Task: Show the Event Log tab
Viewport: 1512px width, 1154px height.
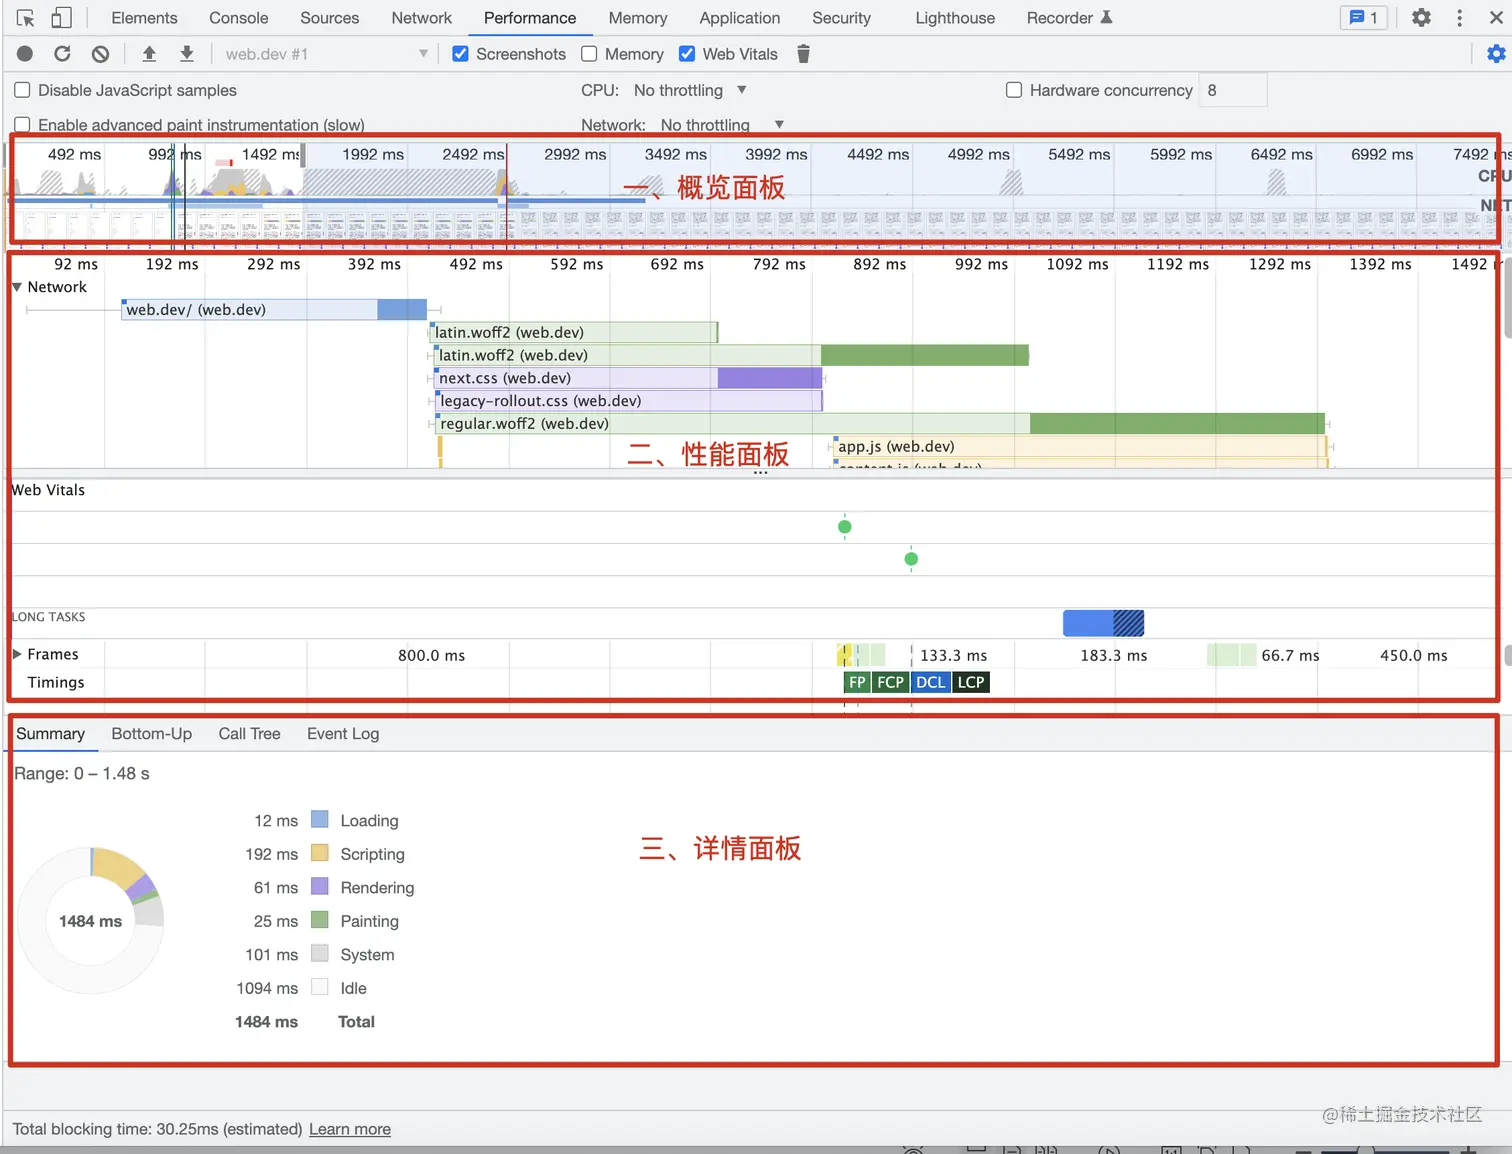Action: tap(343, 734)
